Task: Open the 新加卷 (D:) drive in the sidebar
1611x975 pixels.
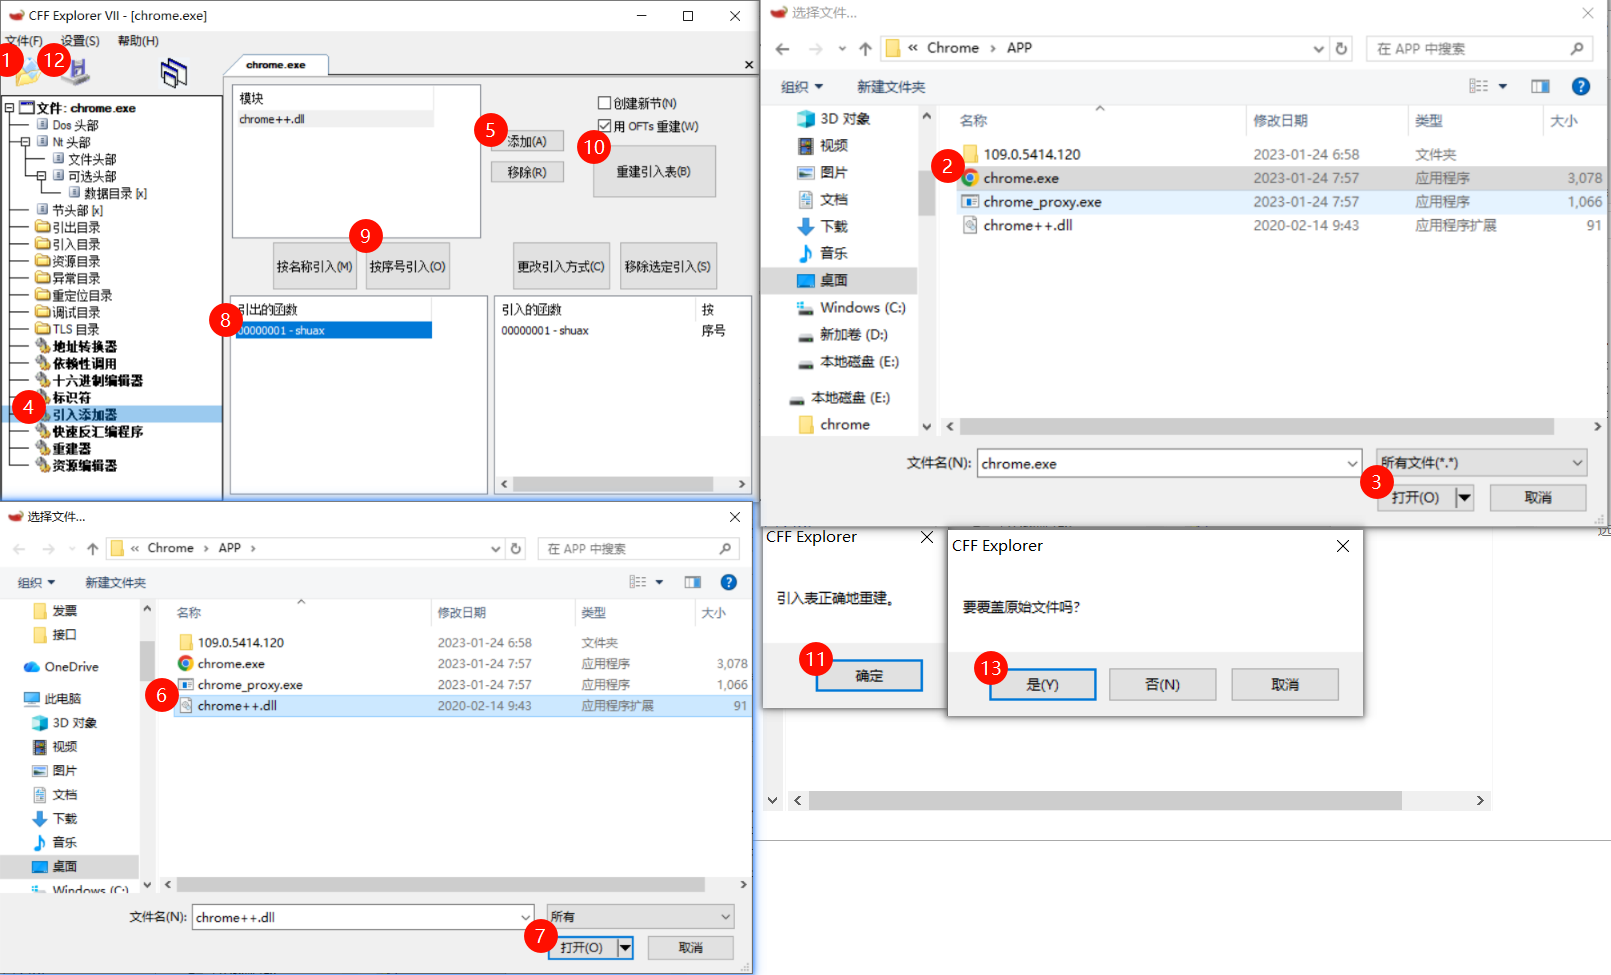Action: click(842, 334)
